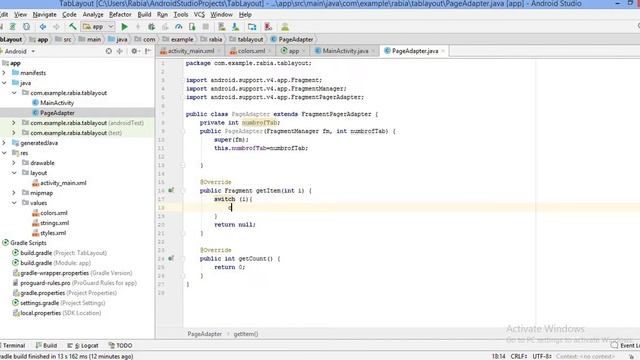Open the Terminal tool window
Image resolution: width=640 pixels, height=360 pixels.
coord(12,345)
